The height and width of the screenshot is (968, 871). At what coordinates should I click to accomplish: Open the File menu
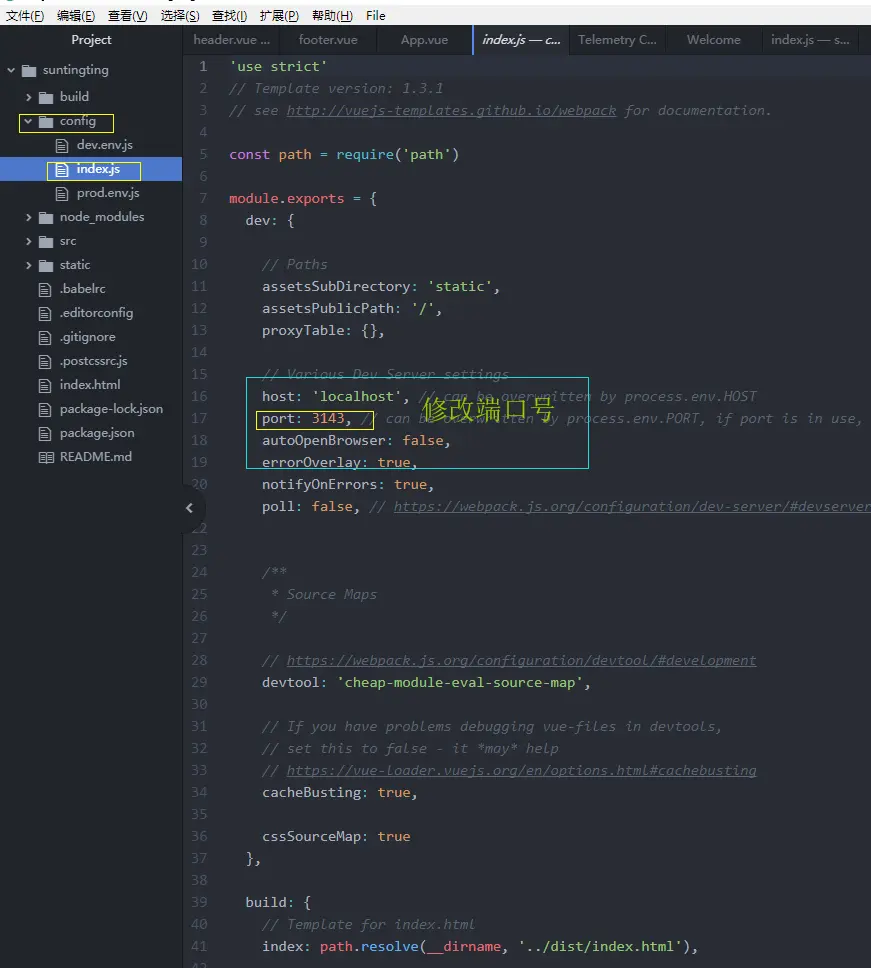375,16
